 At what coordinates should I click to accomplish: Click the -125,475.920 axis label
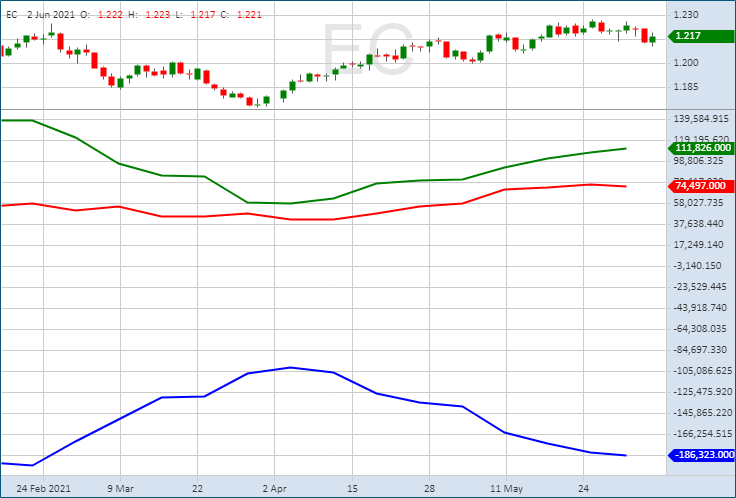pyautogui.click(x=703, y=391)
